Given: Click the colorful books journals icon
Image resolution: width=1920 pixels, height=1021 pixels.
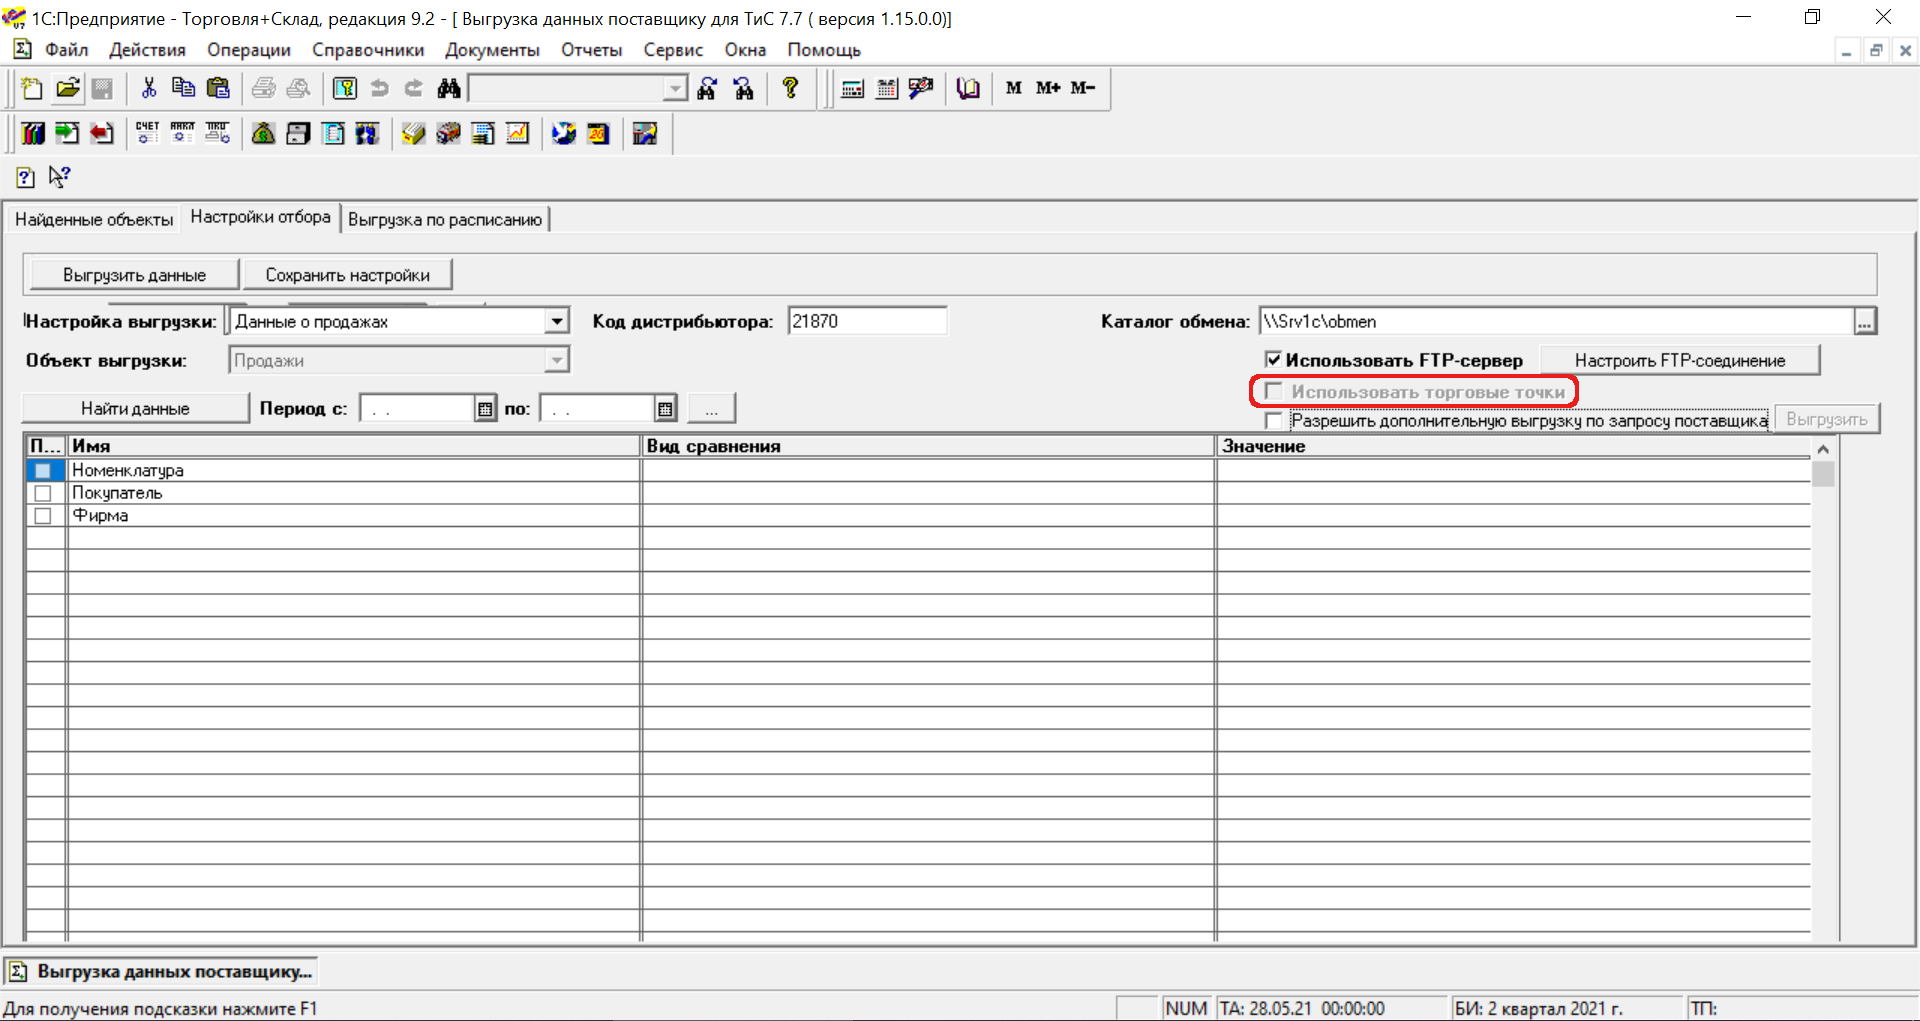Looking at the screenshot, I should coord(33,133).
